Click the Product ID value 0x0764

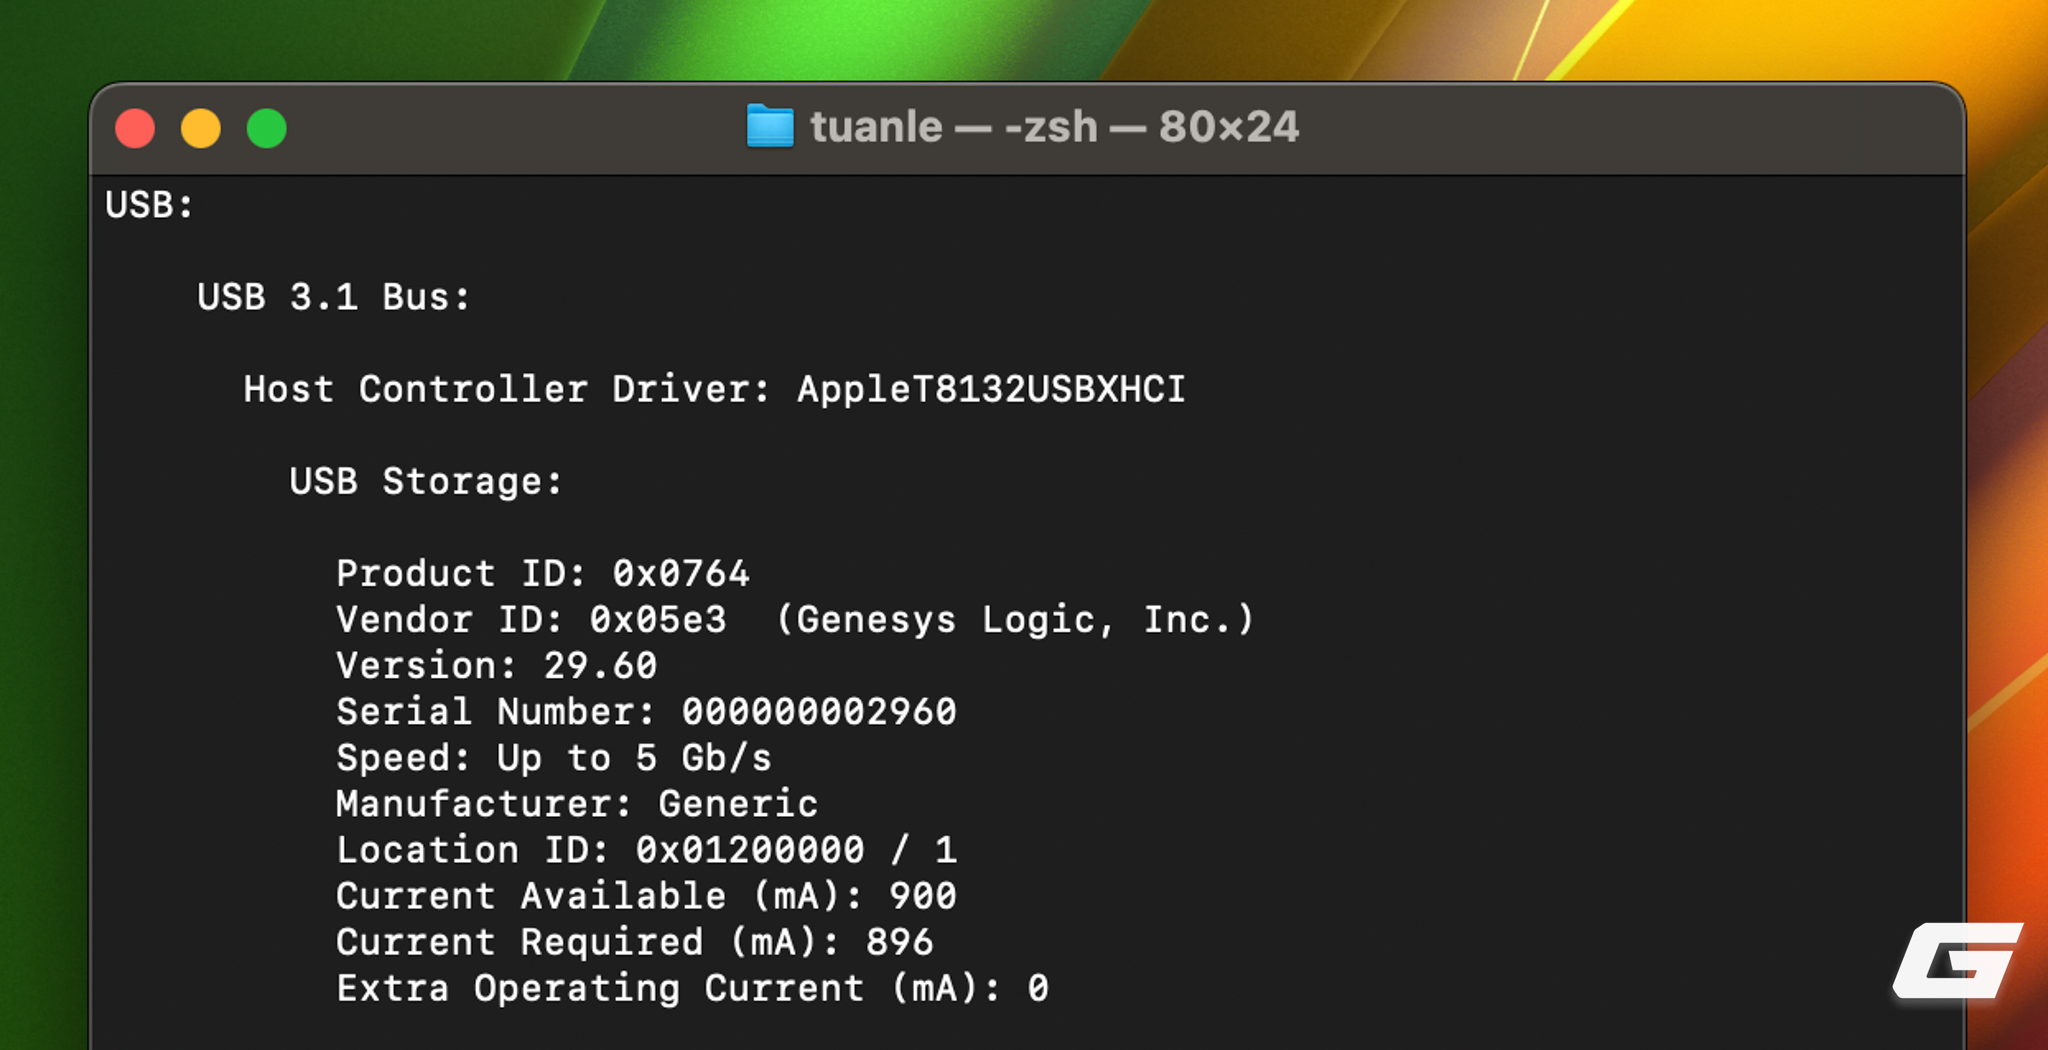point(681,573)
